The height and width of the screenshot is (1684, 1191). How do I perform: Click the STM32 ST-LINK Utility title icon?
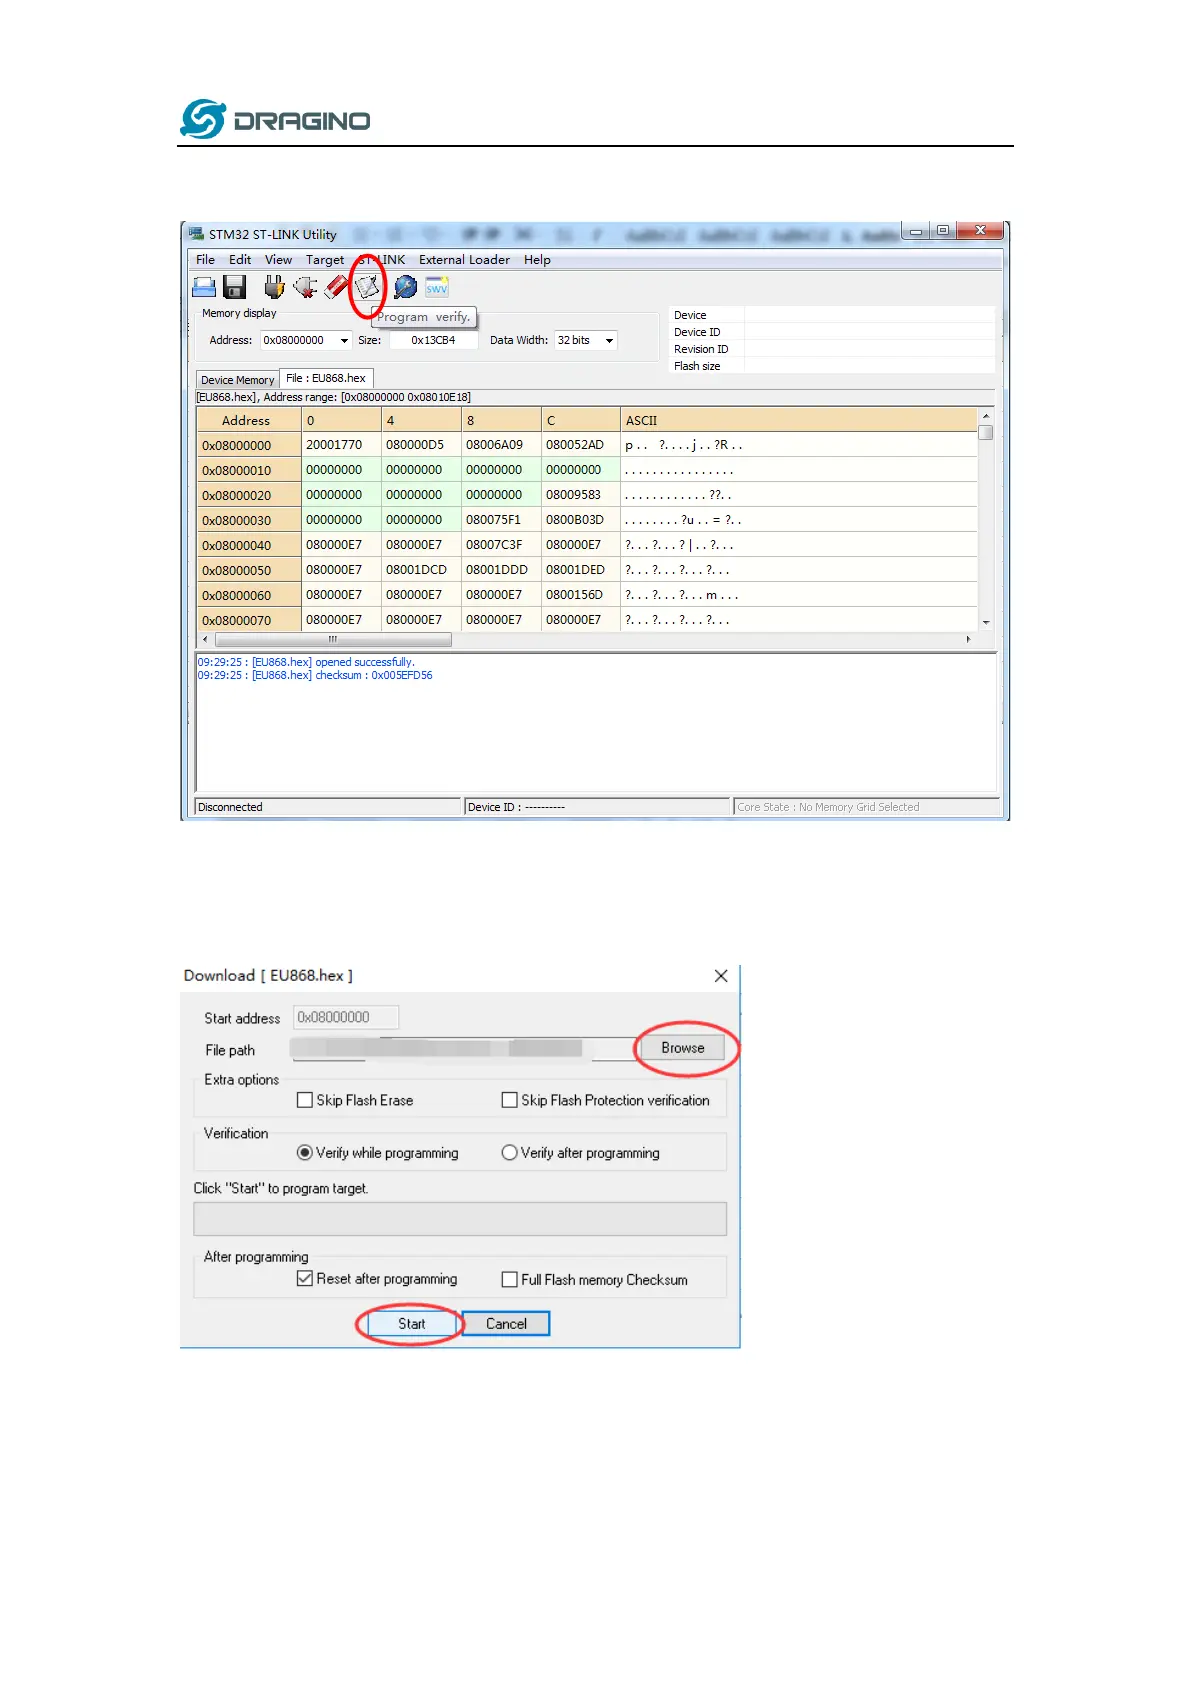pyautogui.click(x=197, y=234)
